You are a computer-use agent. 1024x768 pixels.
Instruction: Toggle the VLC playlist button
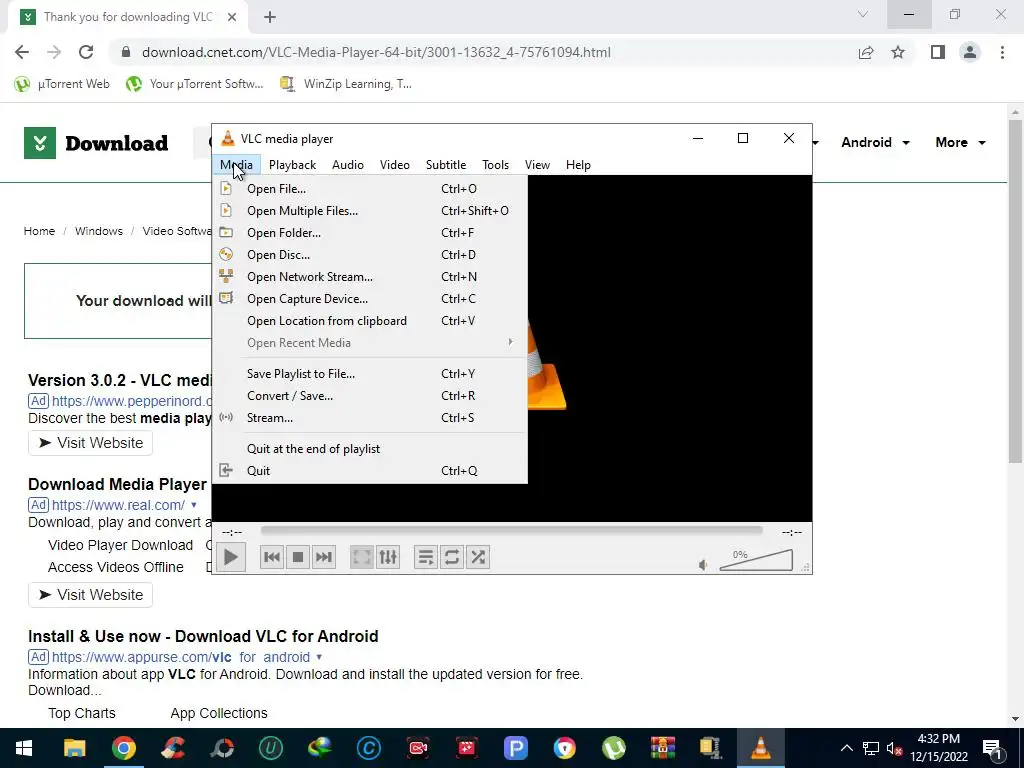point(426,557)
